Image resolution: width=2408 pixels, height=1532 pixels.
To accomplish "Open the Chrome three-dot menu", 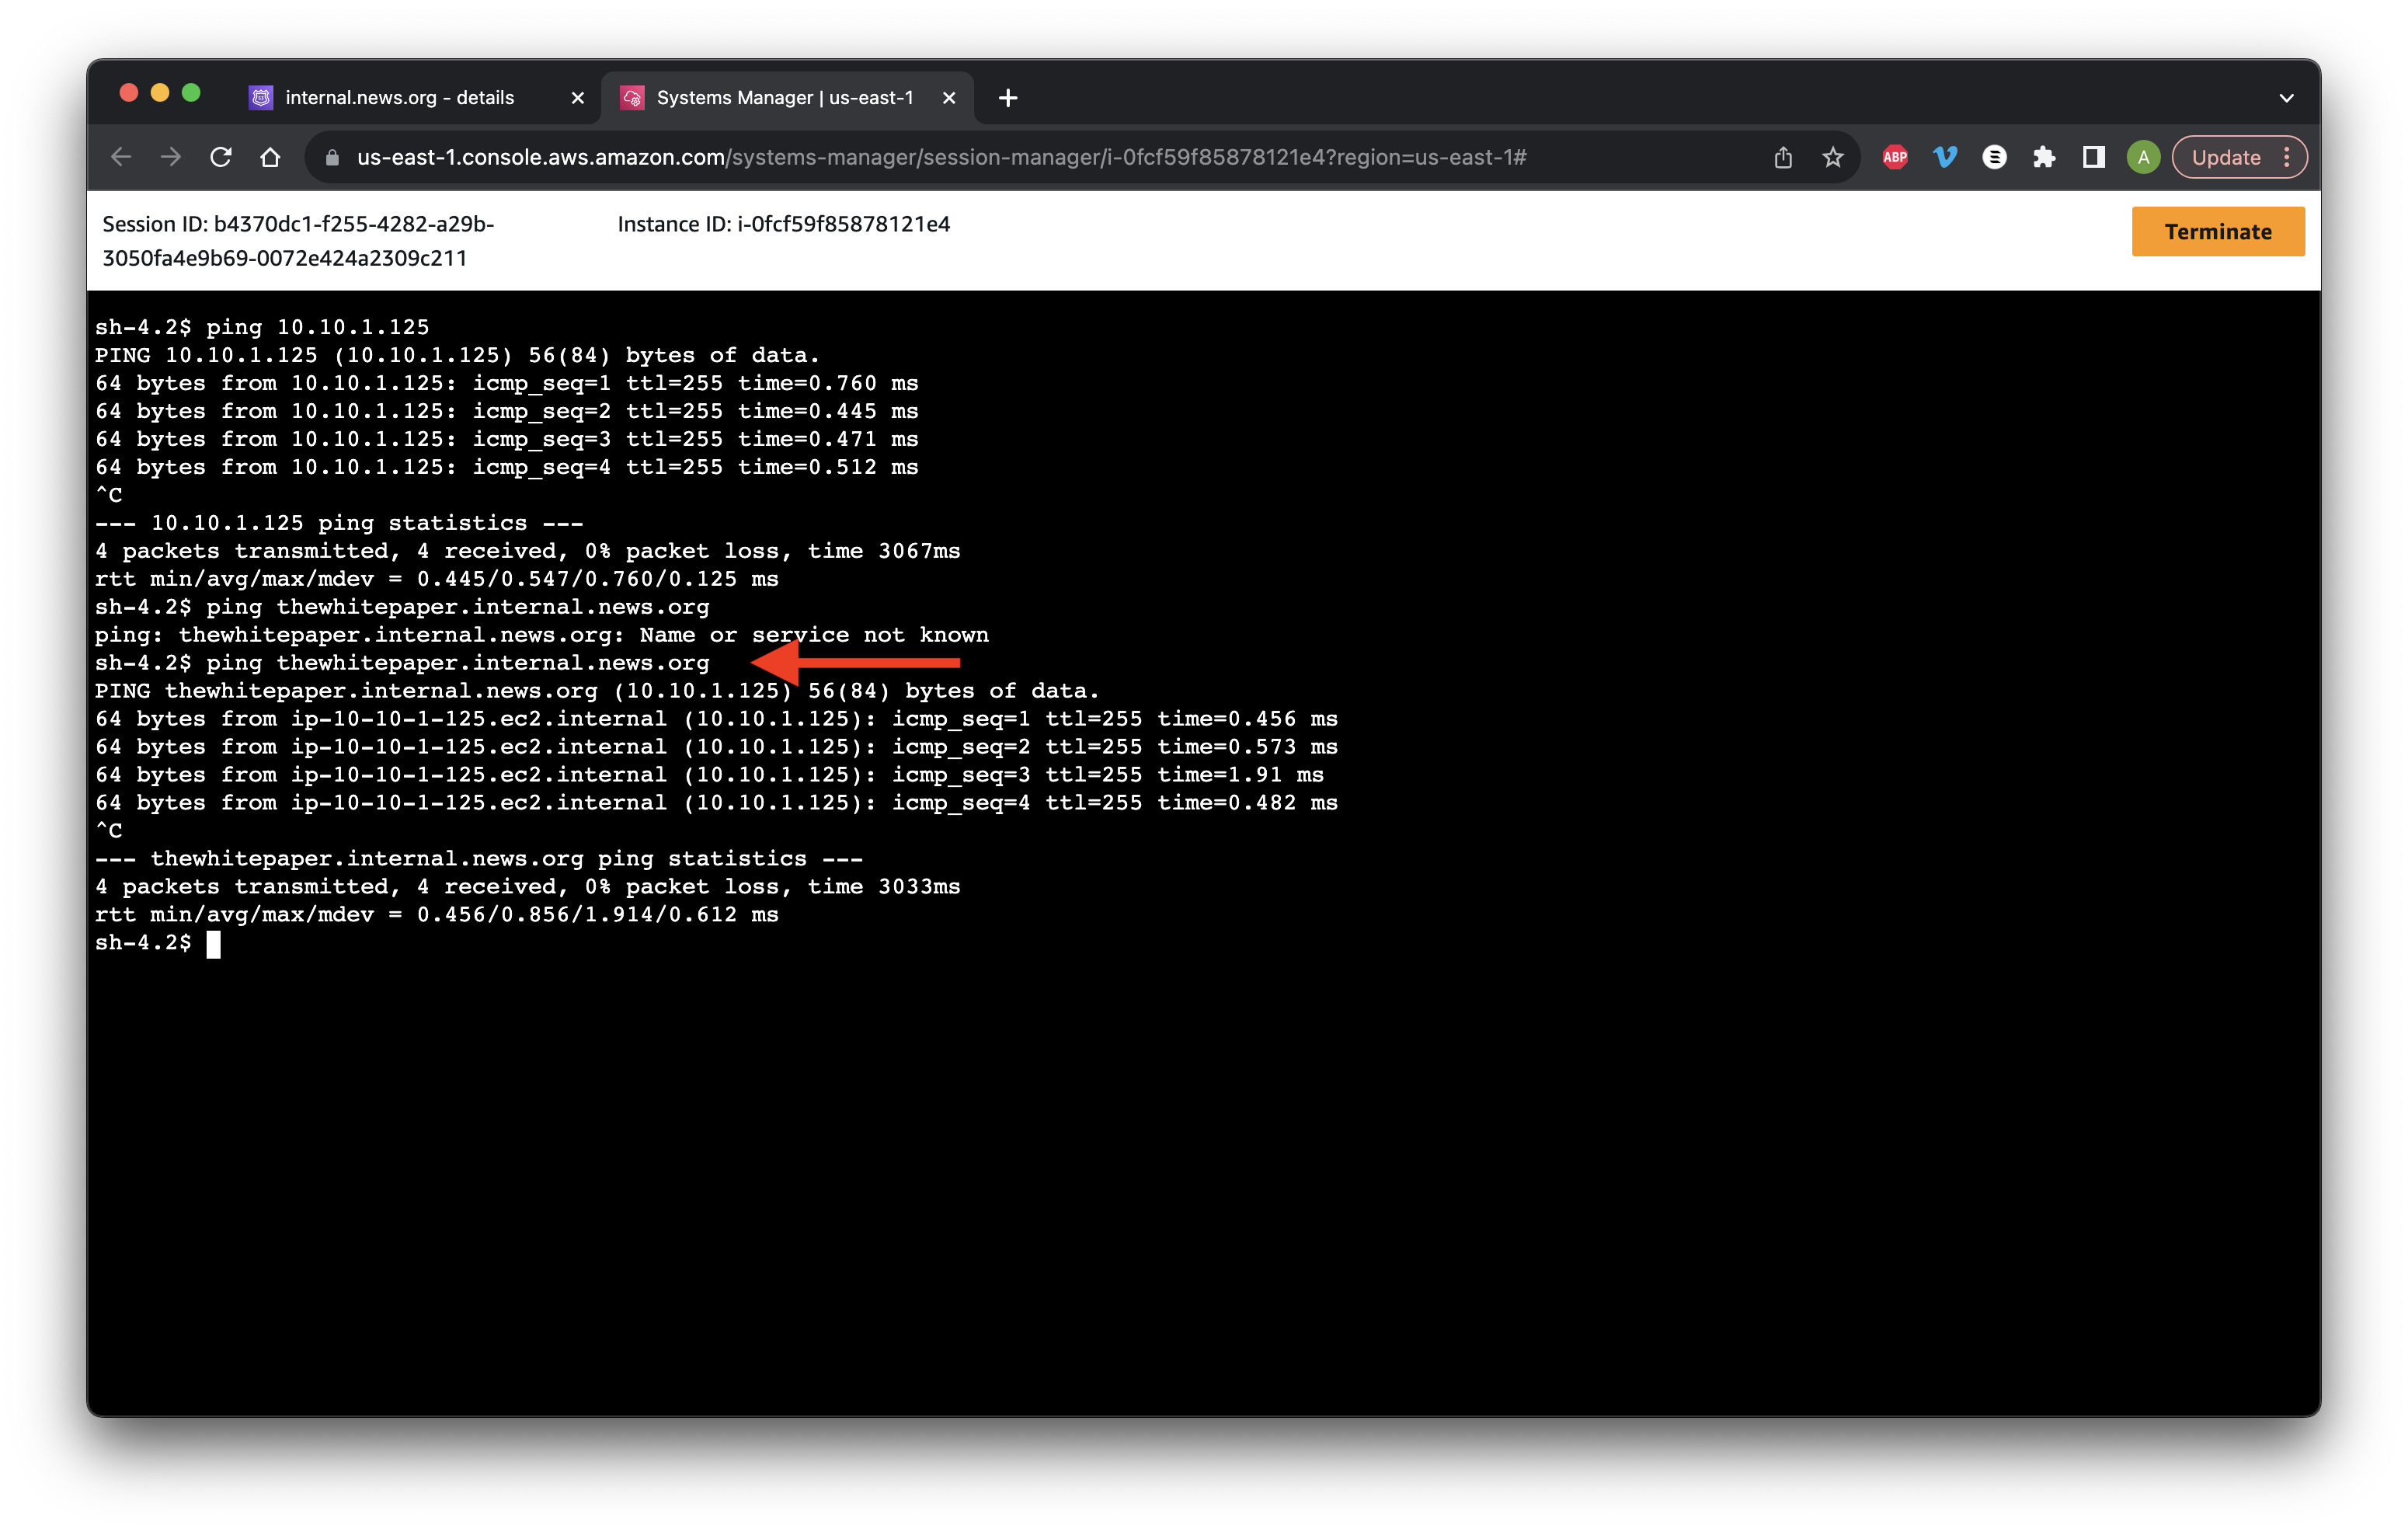I will pos(2287,157).
